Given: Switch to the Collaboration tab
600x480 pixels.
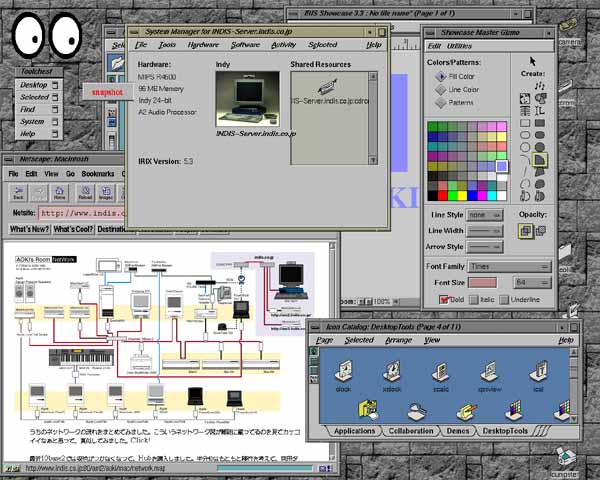Looking at the screenshot, I should pos(411,431).
